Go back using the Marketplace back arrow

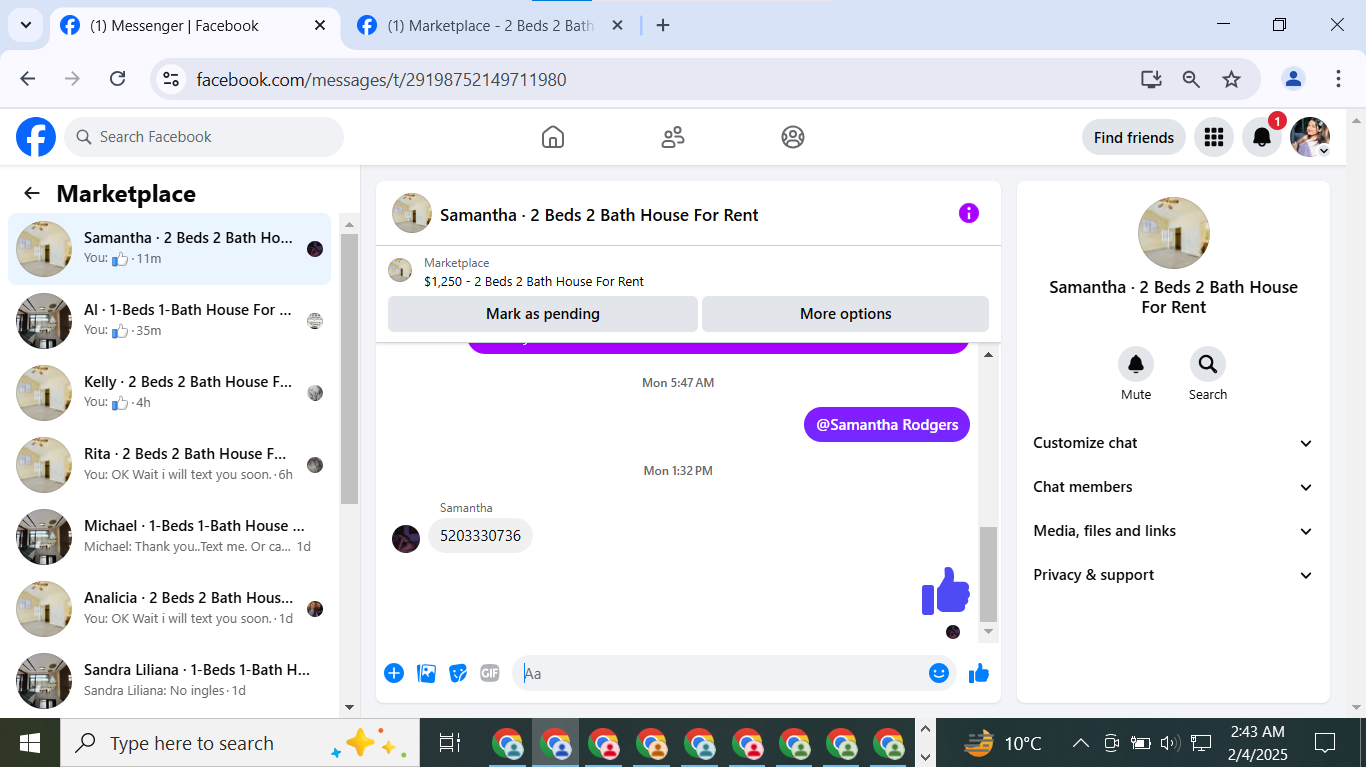pyautogui.click(x=32, y=194)
